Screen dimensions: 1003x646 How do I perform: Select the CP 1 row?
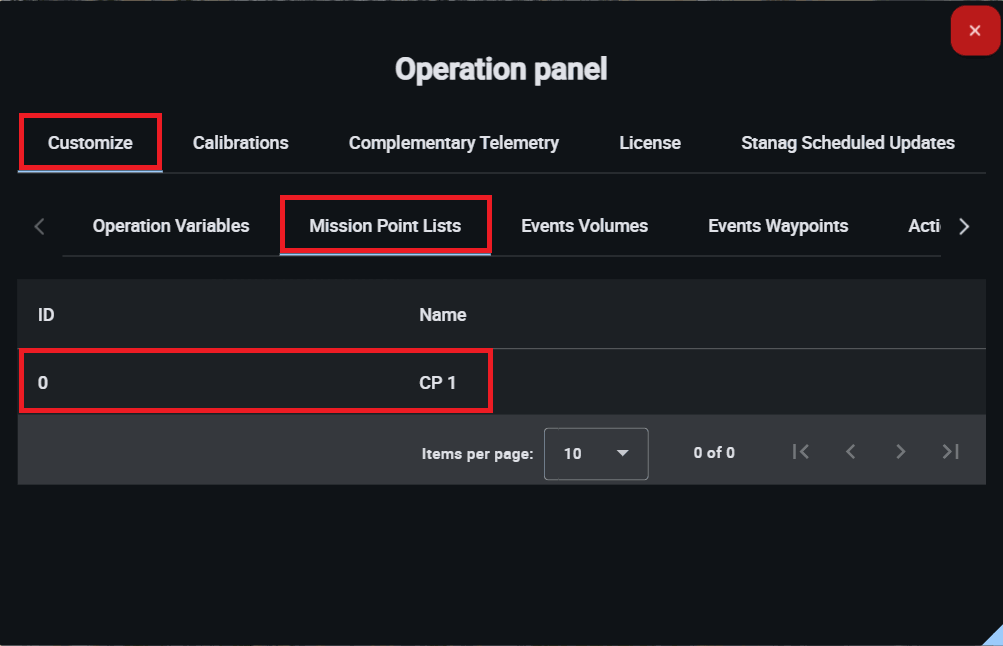(437, 382)
